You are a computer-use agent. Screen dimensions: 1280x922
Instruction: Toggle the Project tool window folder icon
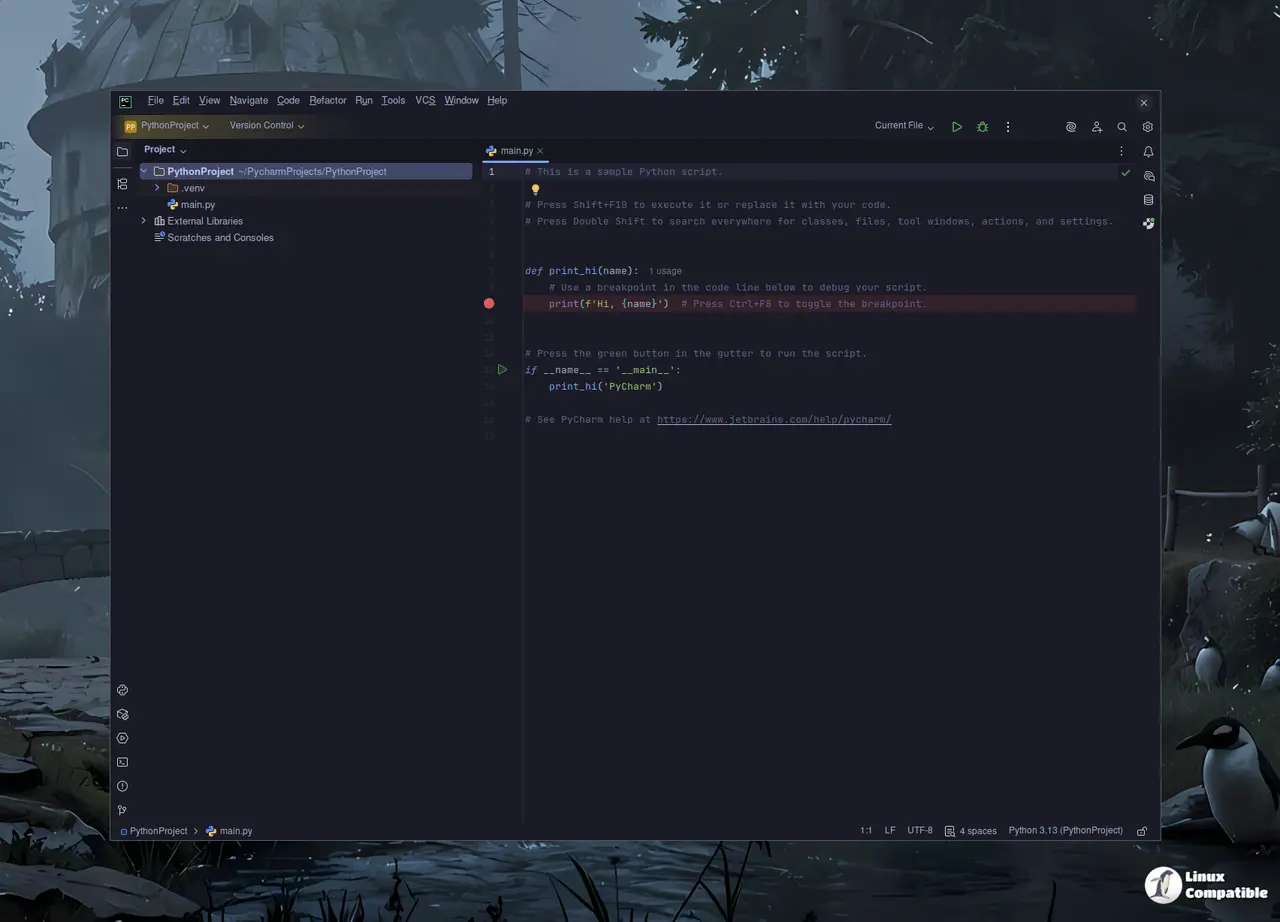coord(122,152)
